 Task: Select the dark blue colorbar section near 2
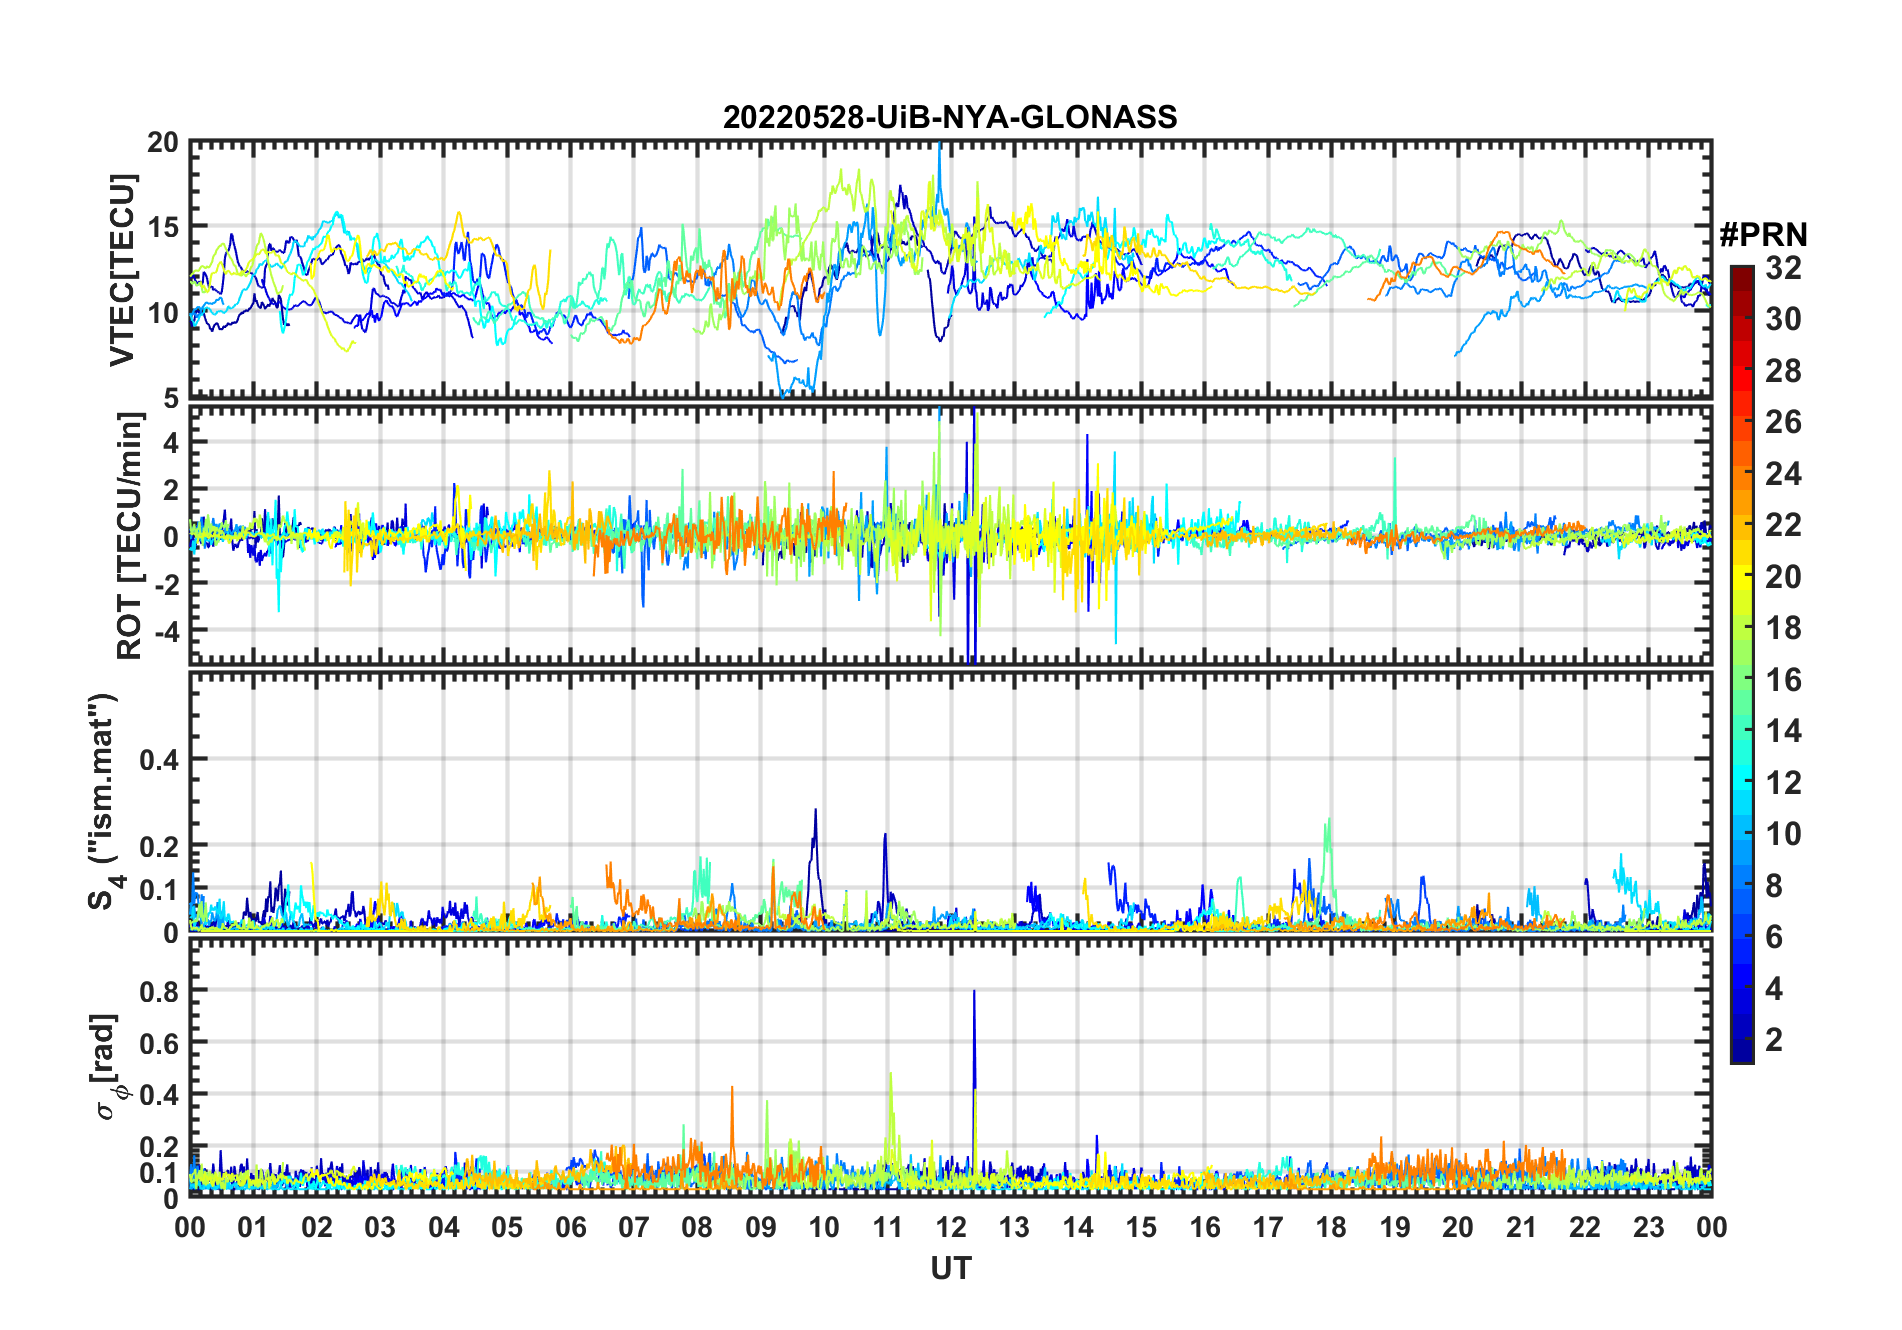[x=1742, y=1040]
